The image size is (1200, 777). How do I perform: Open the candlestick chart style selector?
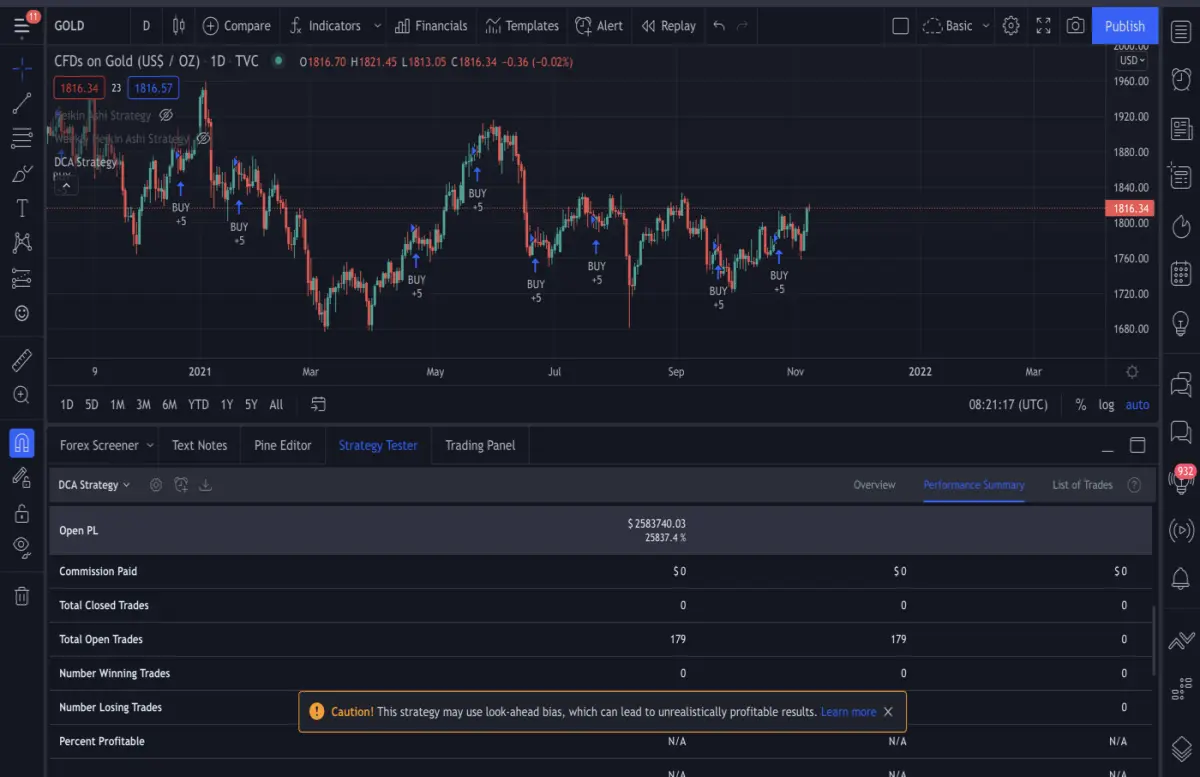(178, 26)
